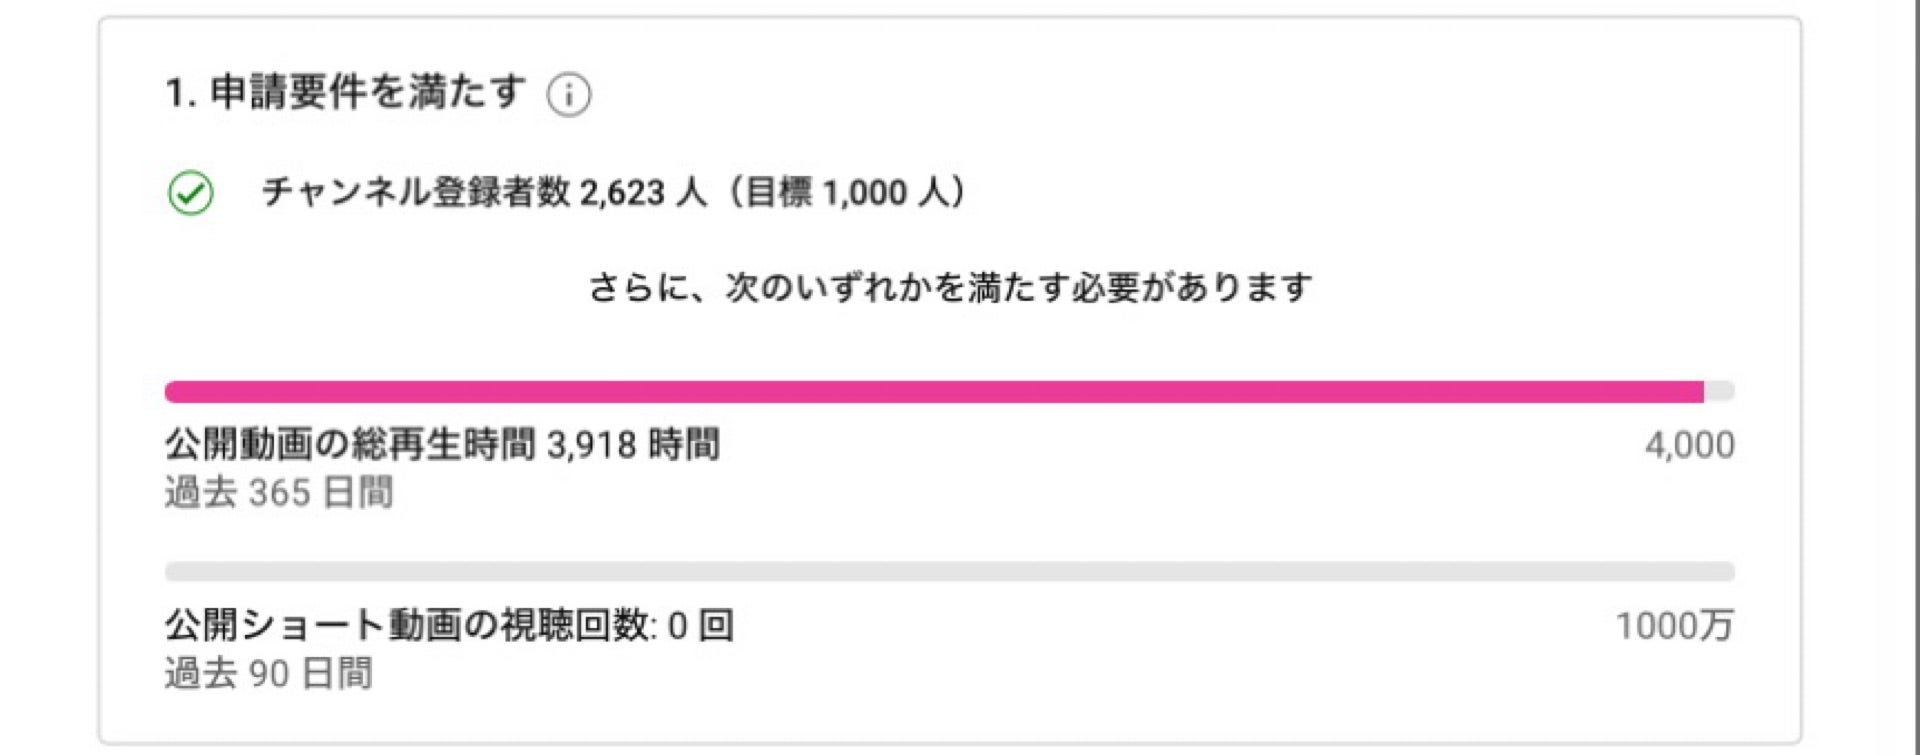Click the unfilled gray end of watch-time bar

tap(1719, 391)
